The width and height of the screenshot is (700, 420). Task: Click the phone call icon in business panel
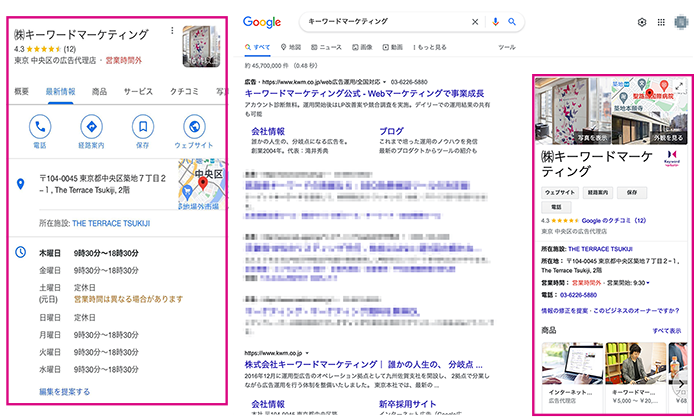40,127
